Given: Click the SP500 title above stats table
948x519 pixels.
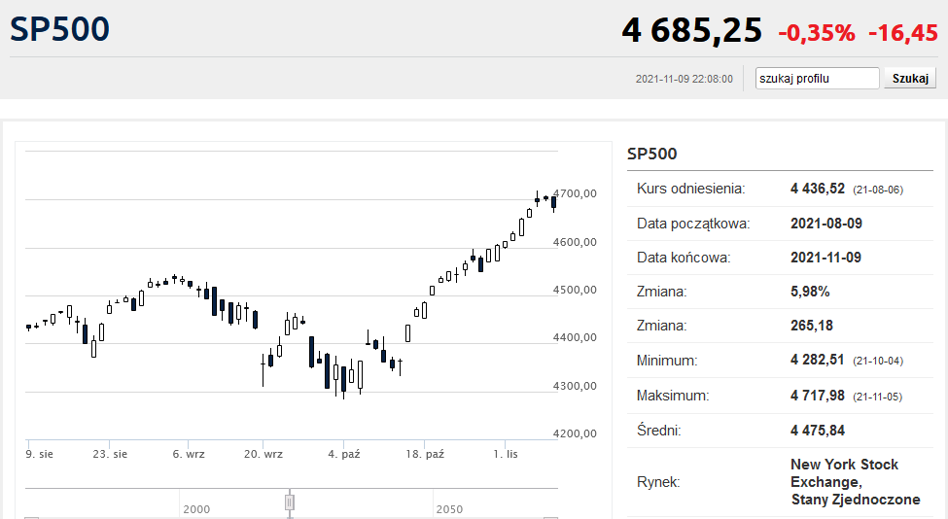Looking at the screenshot, I should coord(652,154).
